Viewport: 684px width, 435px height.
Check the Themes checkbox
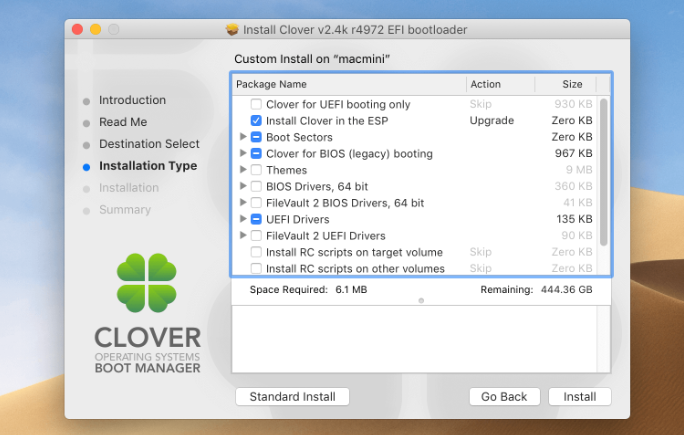click(x=256, y=170)
